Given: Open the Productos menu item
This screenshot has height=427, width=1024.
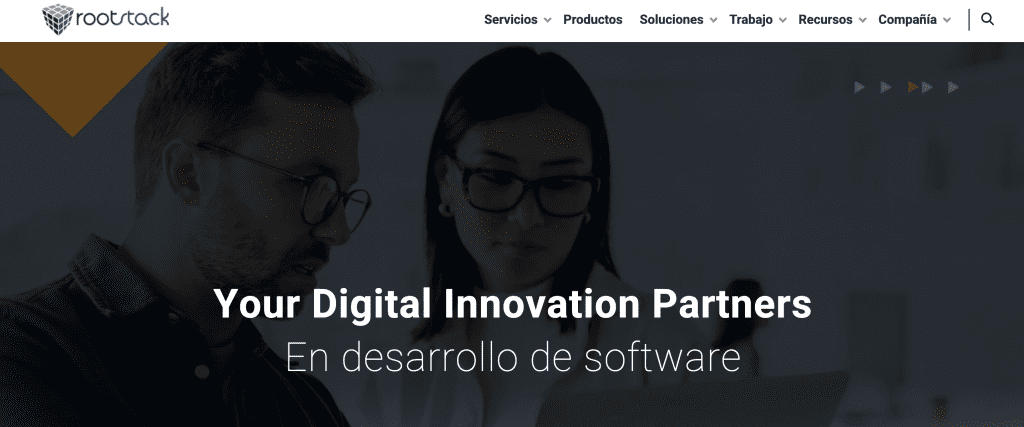Looking at the screenshot, I should [593, 20].
